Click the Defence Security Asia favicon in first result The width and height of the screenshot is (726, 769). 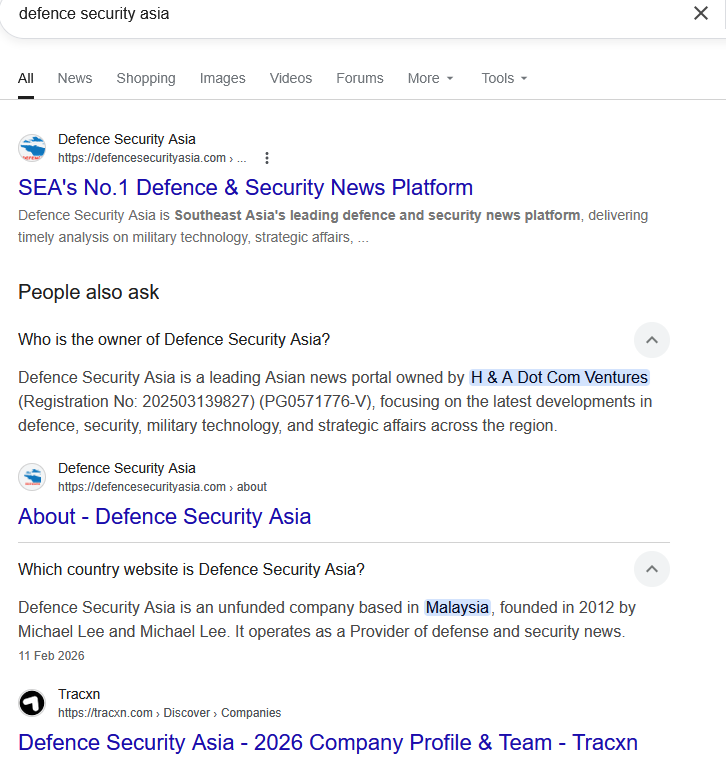[x=32, y=148]
